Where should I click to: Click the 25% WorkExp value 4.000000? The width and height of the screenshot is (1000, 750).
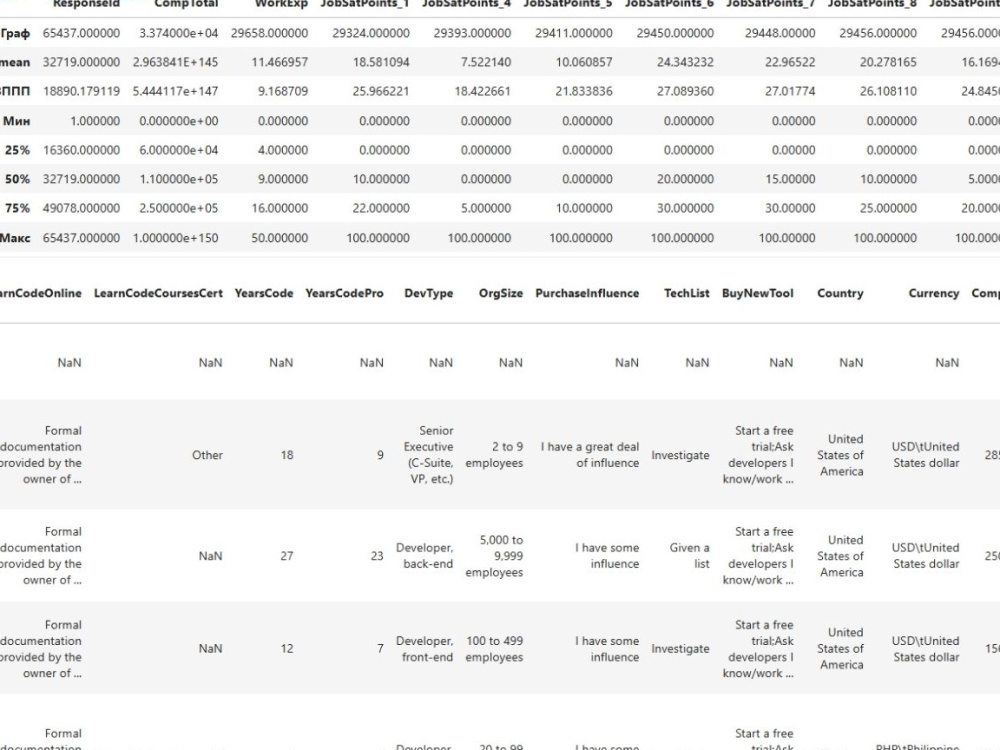pyautogui.click(x=283, y=151)
